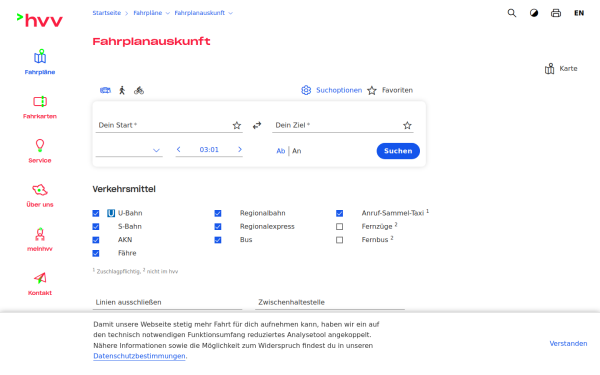Toggle the Bus checkbox

pos(218,240)
